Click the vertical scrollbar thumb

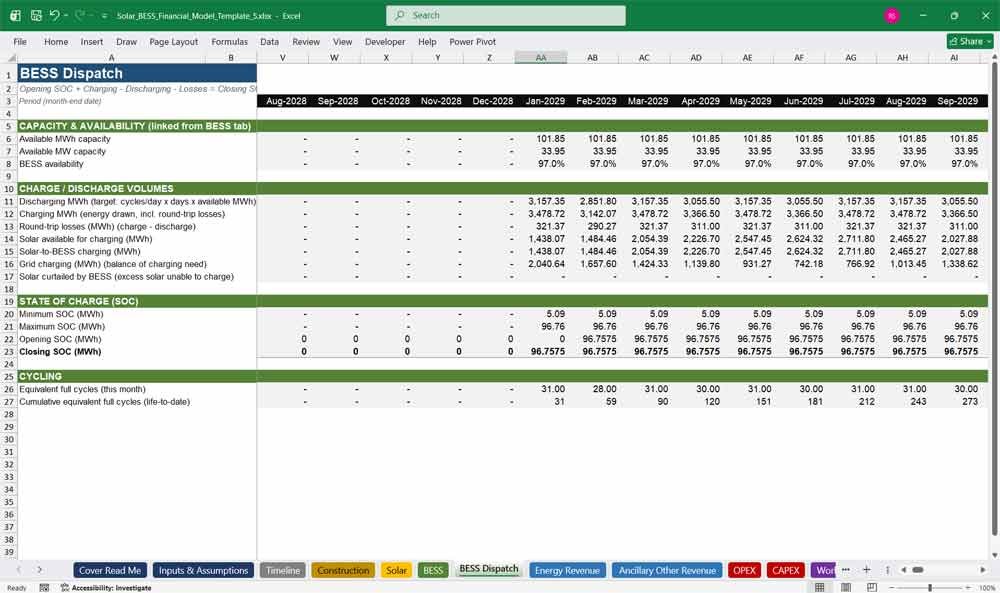(994, 300)
